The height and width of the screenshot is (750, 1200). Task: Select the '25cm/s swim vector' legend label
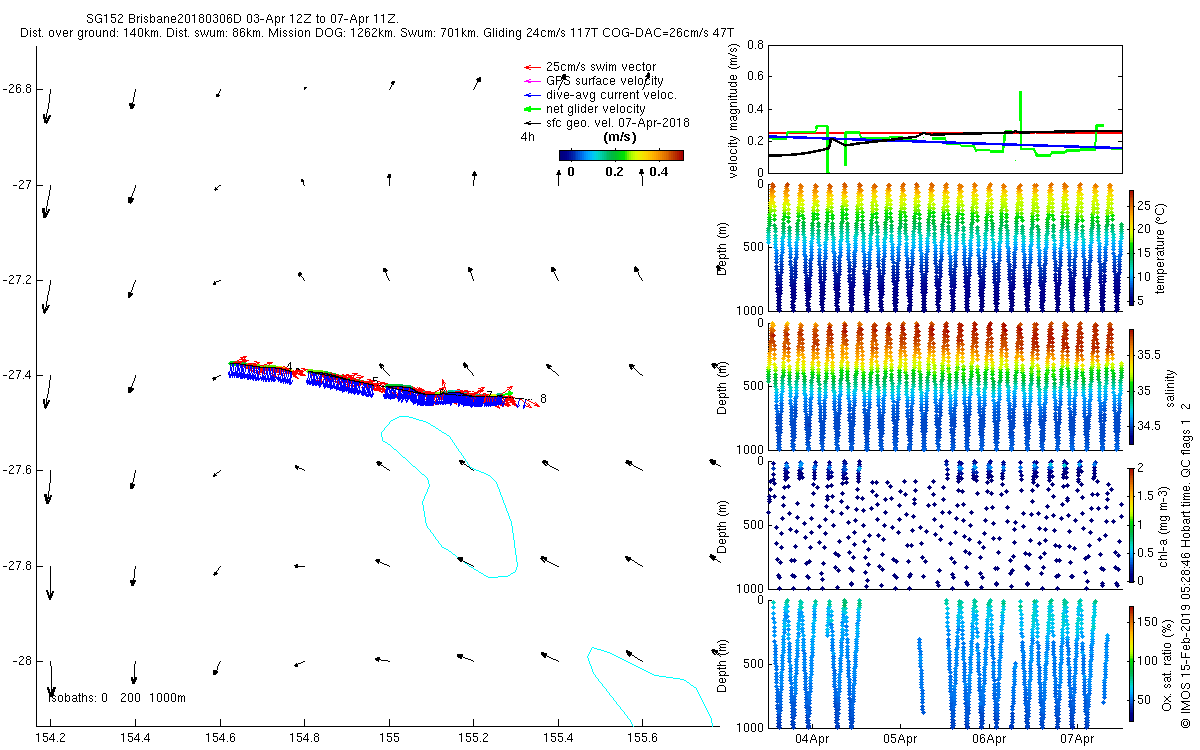pos(601,67)
